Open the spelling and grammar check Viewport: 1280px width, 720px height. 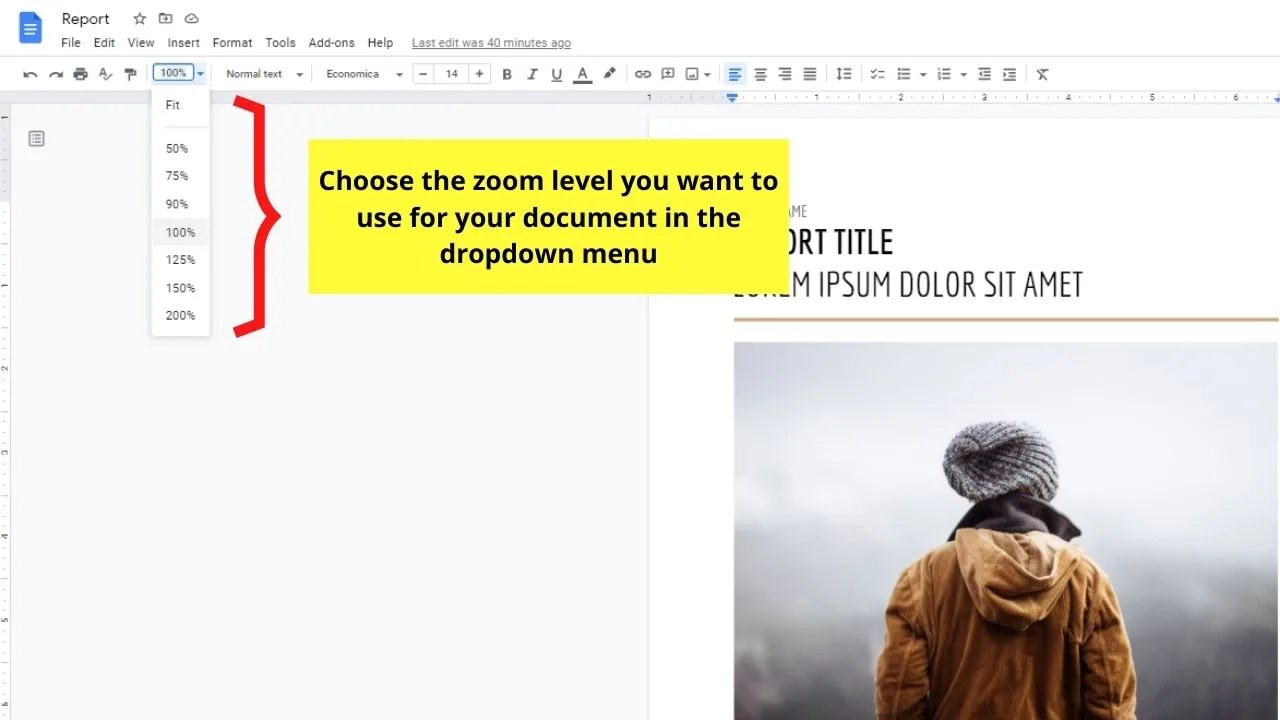(105, 73)
